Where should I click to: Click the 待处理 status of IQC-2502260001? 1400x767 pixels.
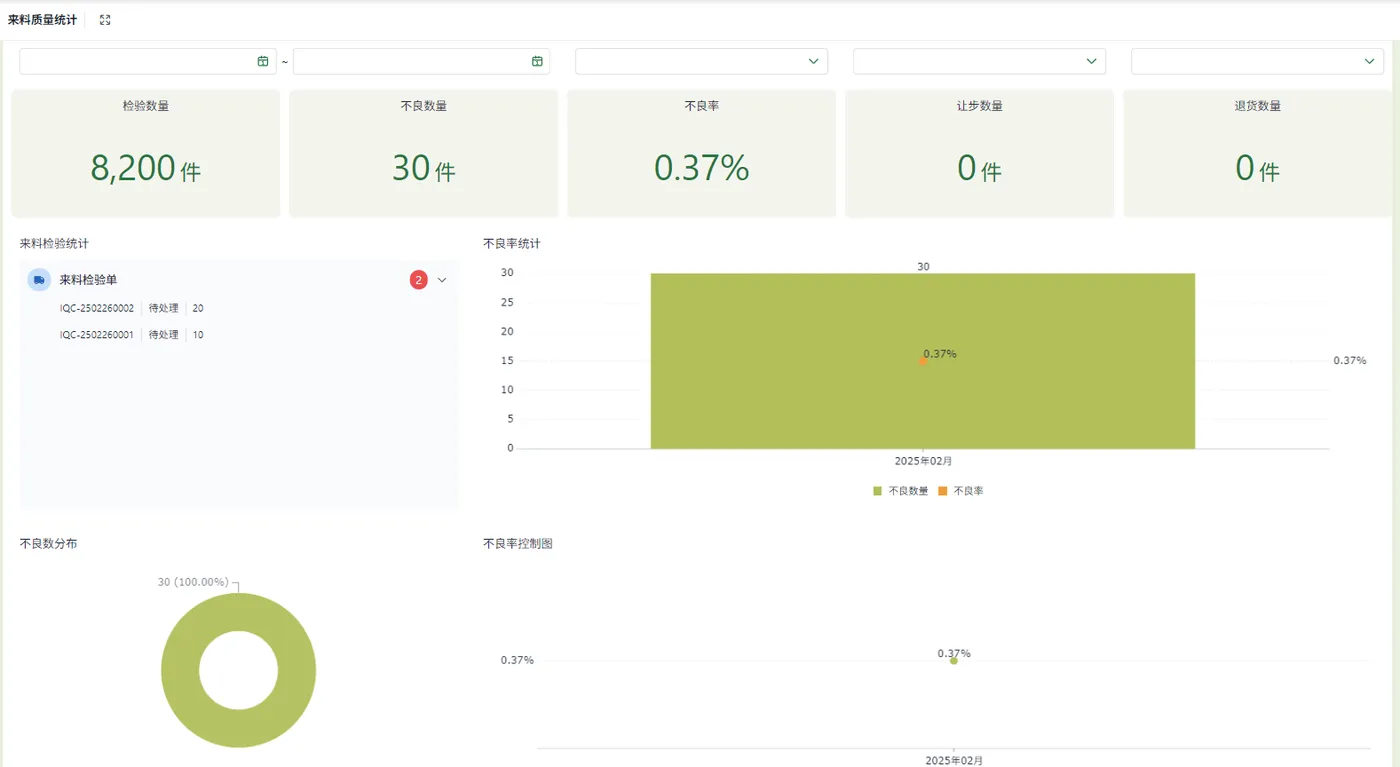click(x=163, y=335)
